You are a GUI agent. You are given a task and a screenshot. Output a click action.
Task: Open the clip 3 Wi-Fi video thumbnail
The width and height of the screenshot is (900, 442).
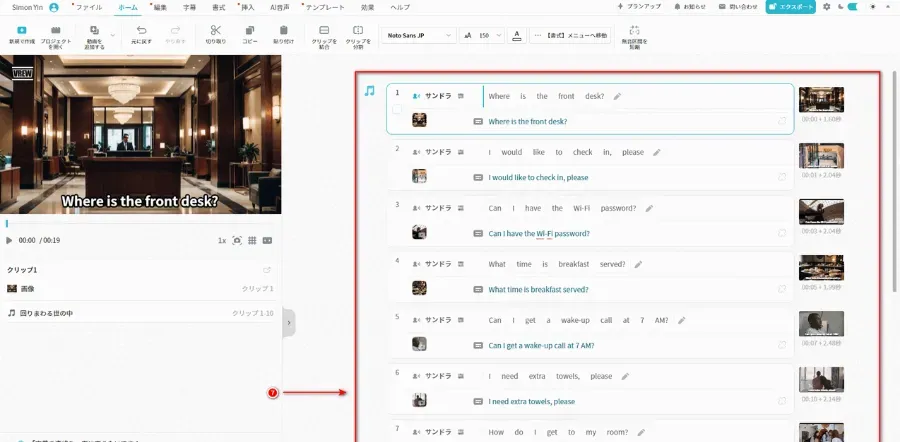tap(821, 212)
